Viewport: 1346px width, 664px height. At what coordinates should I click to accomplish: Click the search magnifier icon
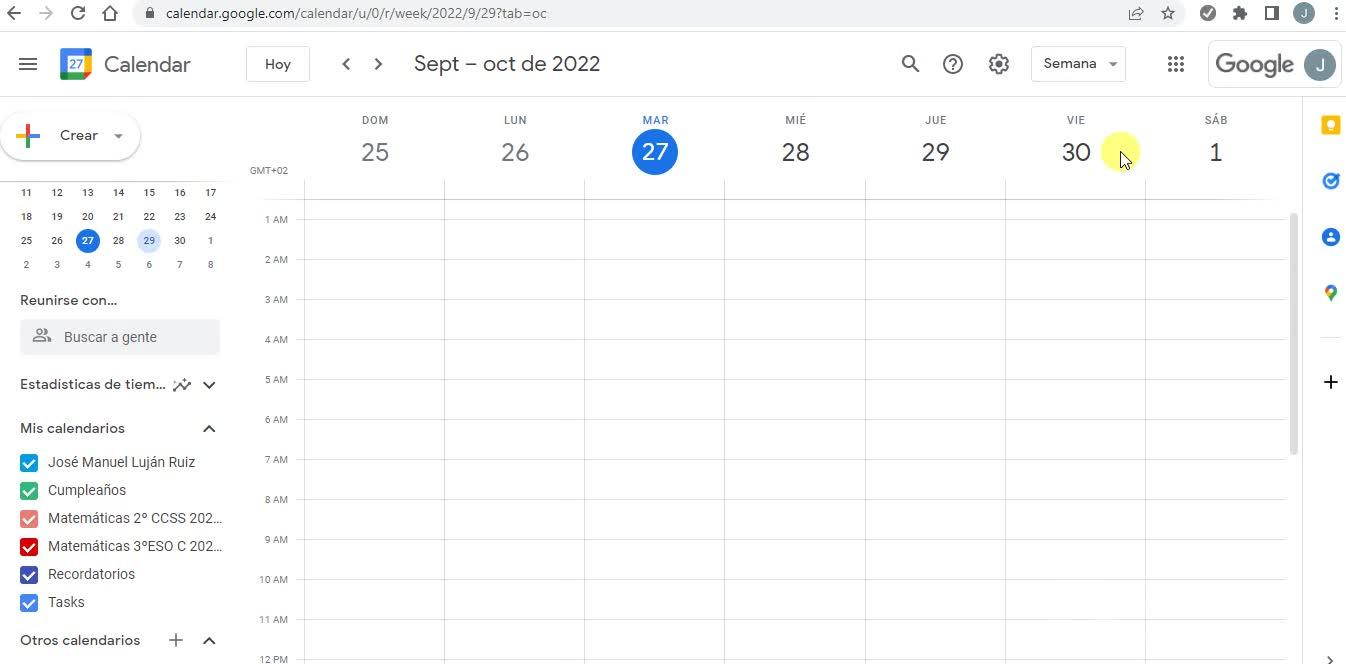(x=910, y=64)
